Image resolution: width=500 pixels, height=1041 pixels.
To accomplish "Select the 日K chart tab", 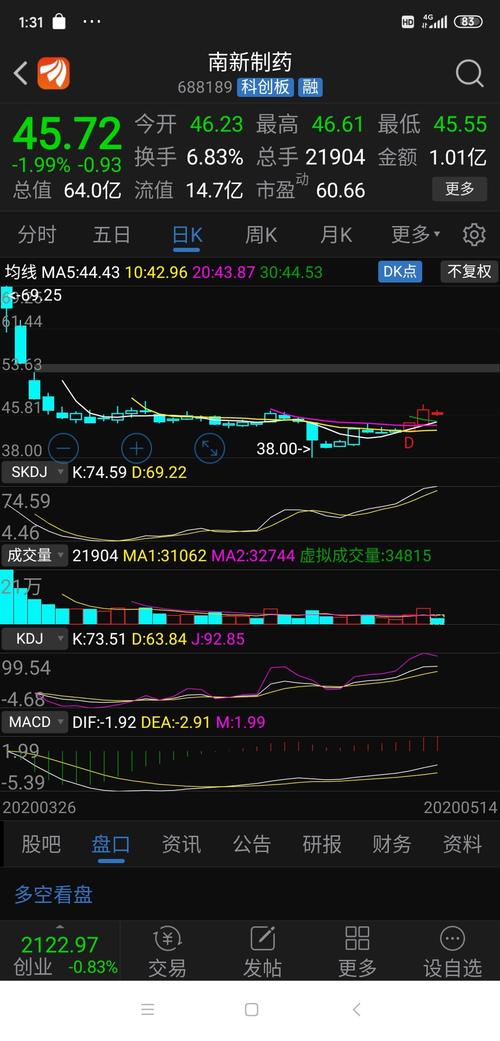I will tap(187, 234).
